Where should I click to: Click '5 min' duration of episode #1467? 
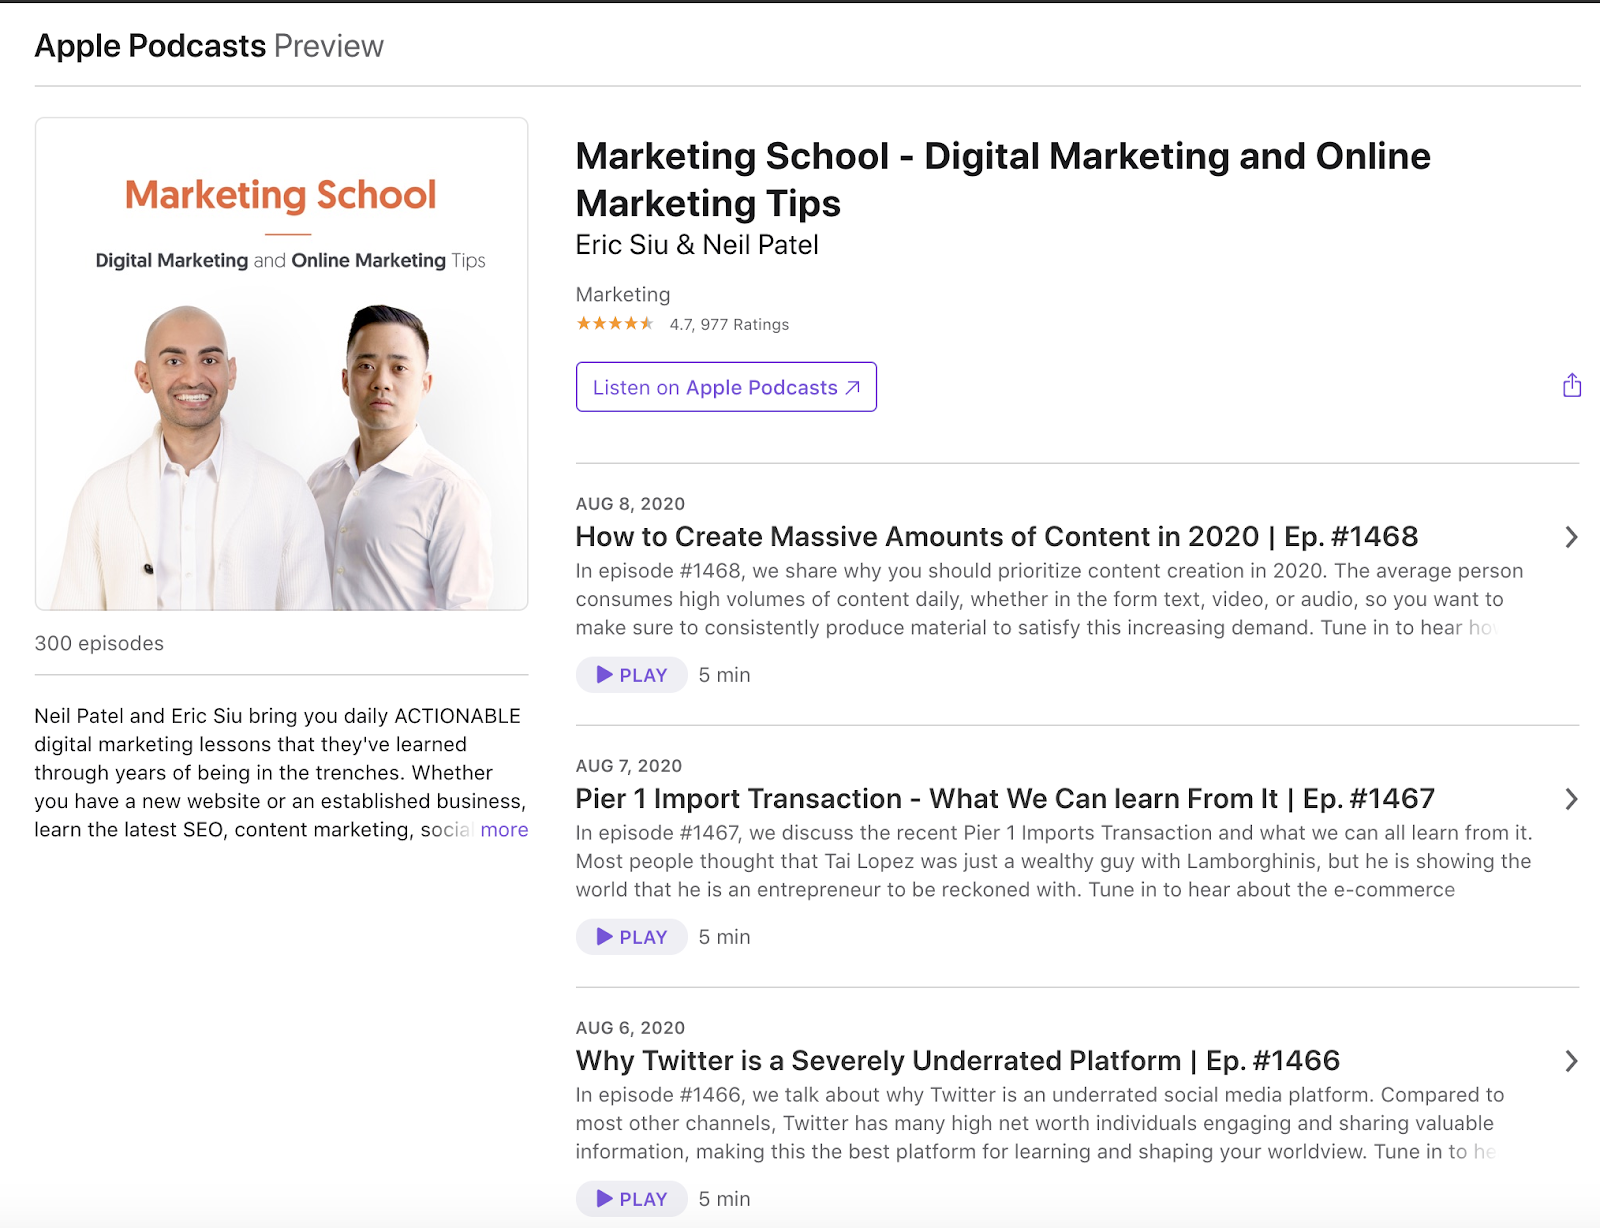coord(724,937)
